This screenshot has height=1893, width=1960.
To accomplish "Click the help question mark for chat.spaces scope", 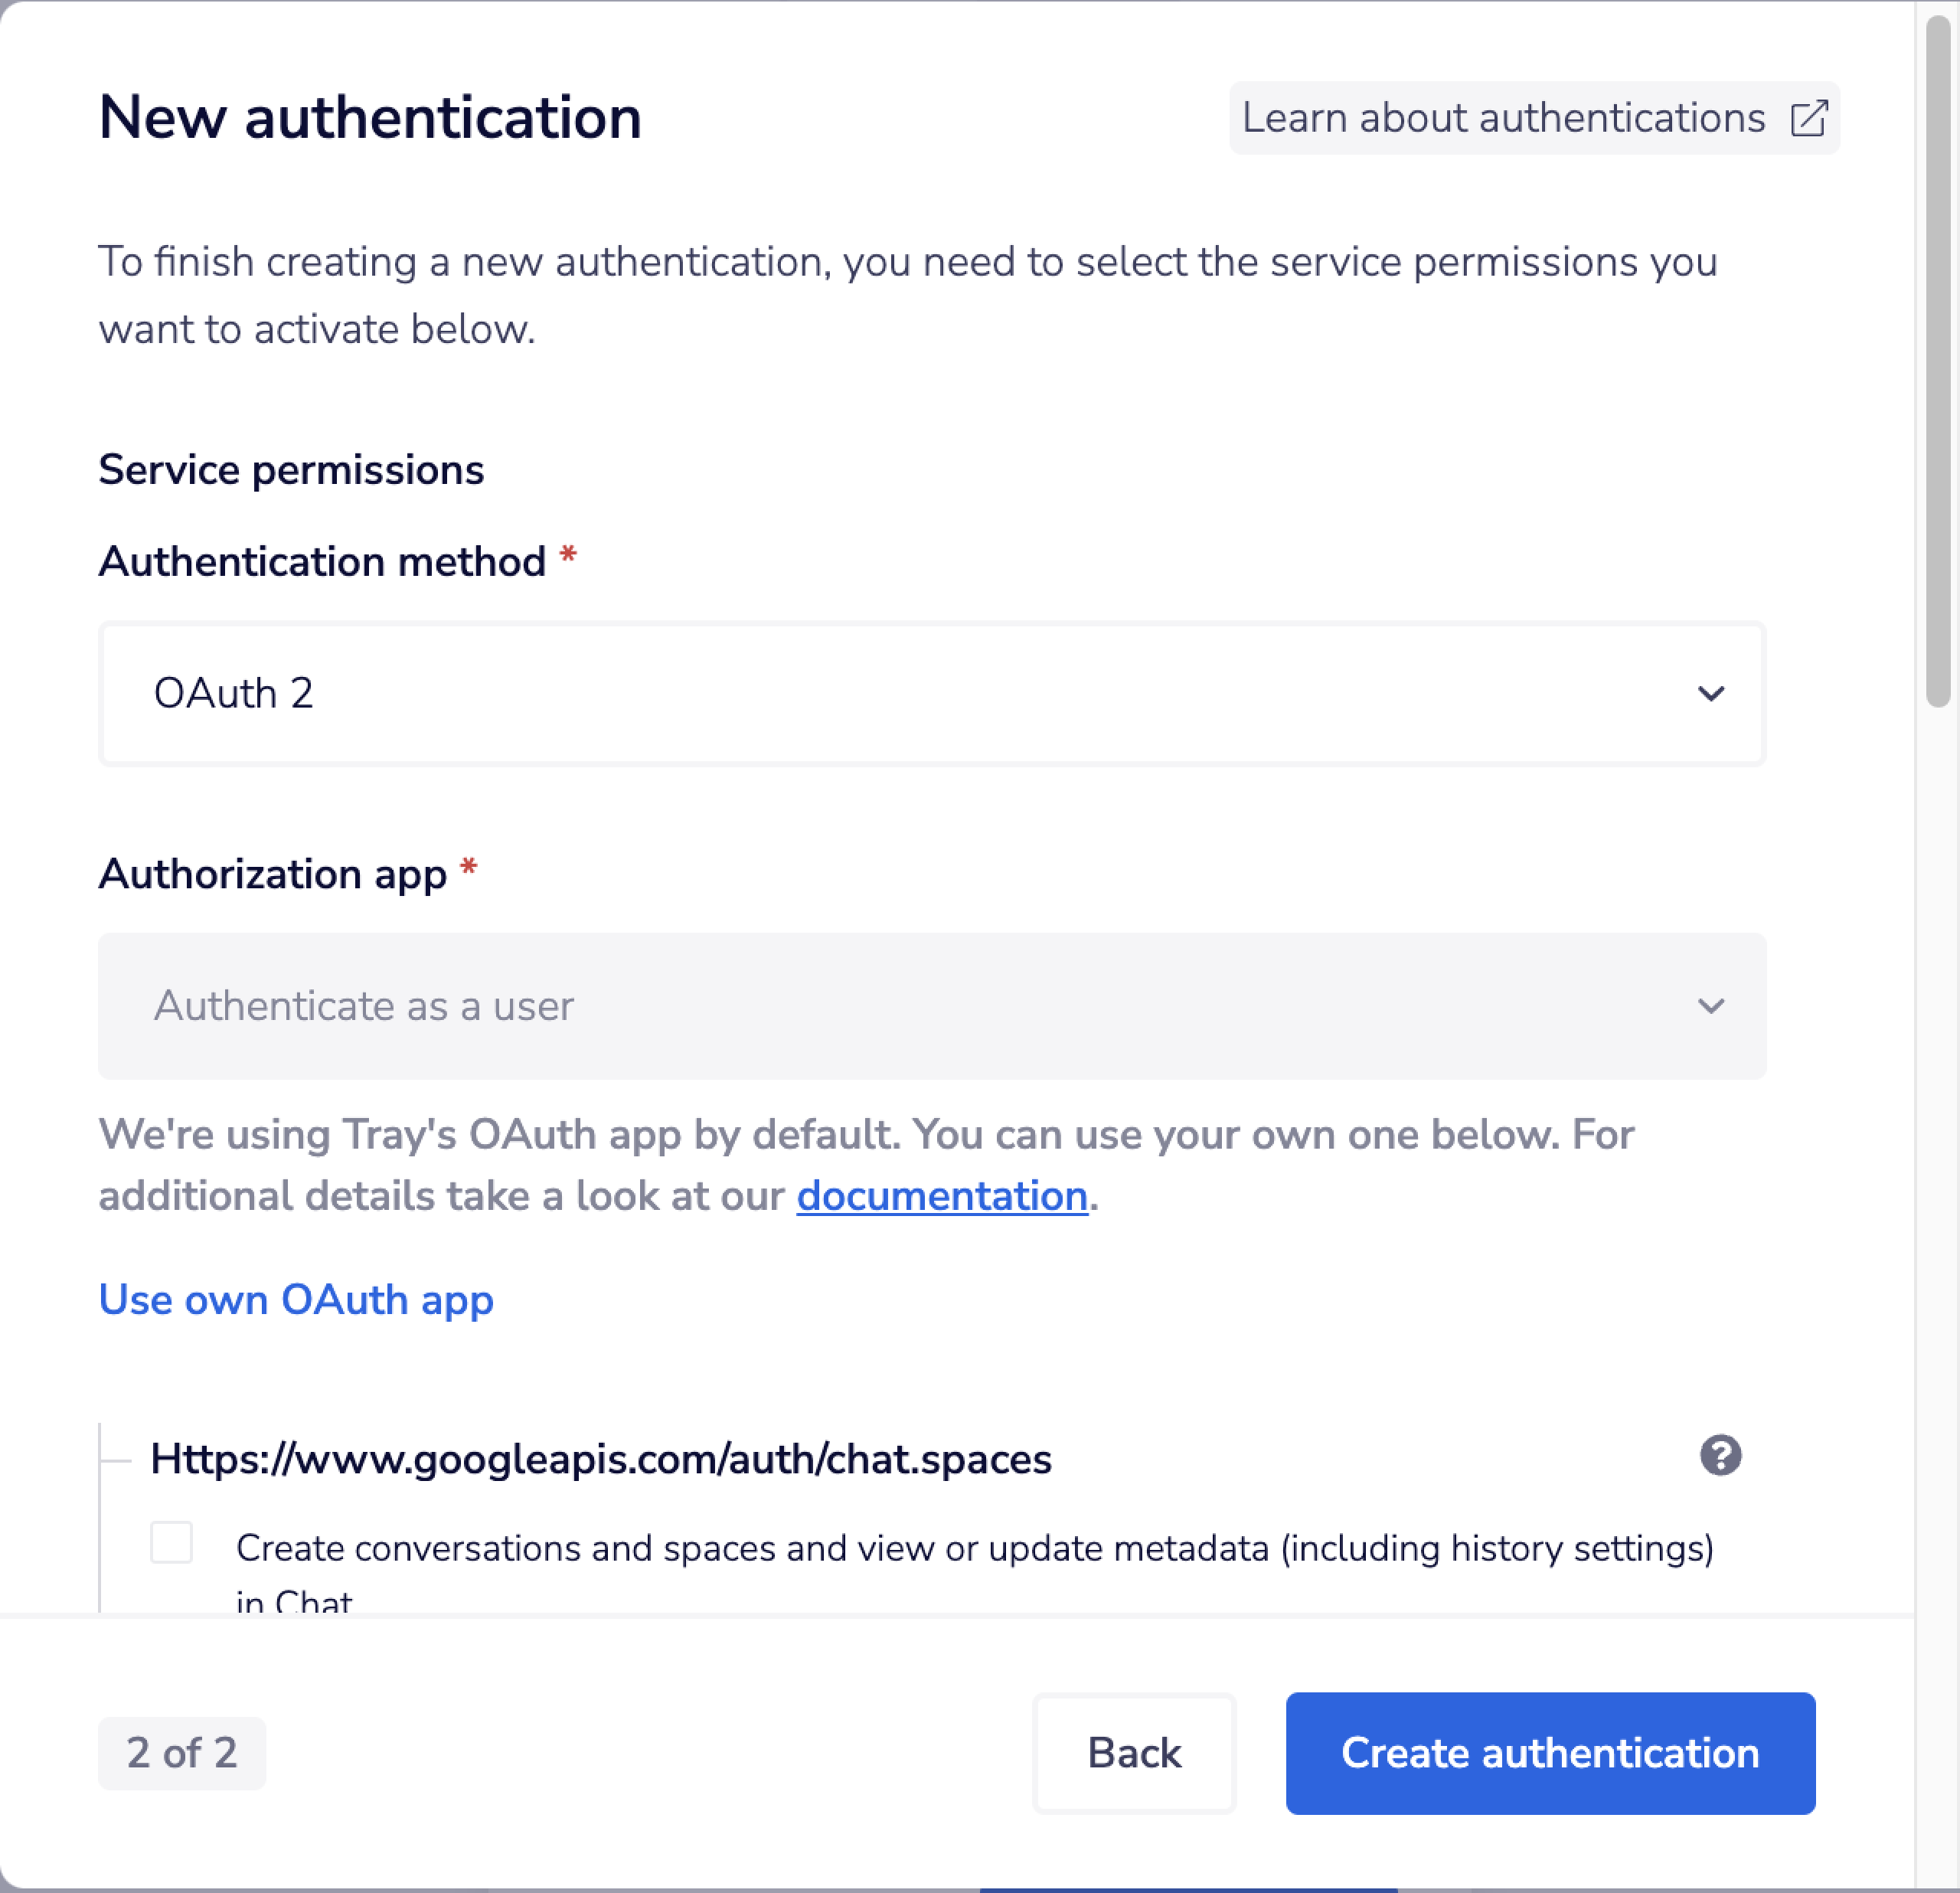I will 1720,1456.
